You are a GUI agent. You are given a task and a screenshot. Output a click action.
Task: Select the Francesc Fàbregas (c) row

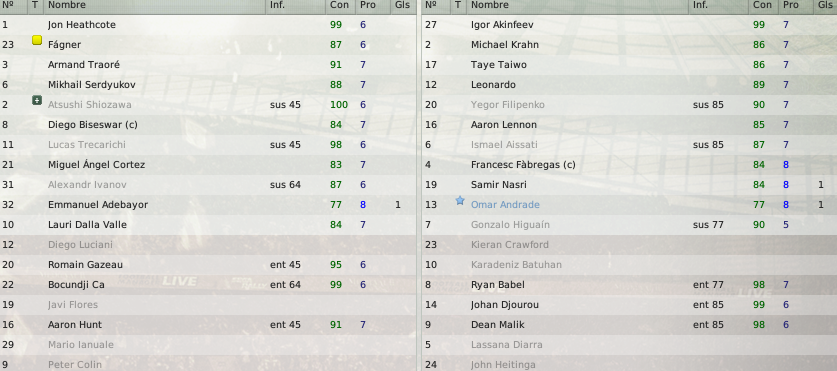point(629,165)
